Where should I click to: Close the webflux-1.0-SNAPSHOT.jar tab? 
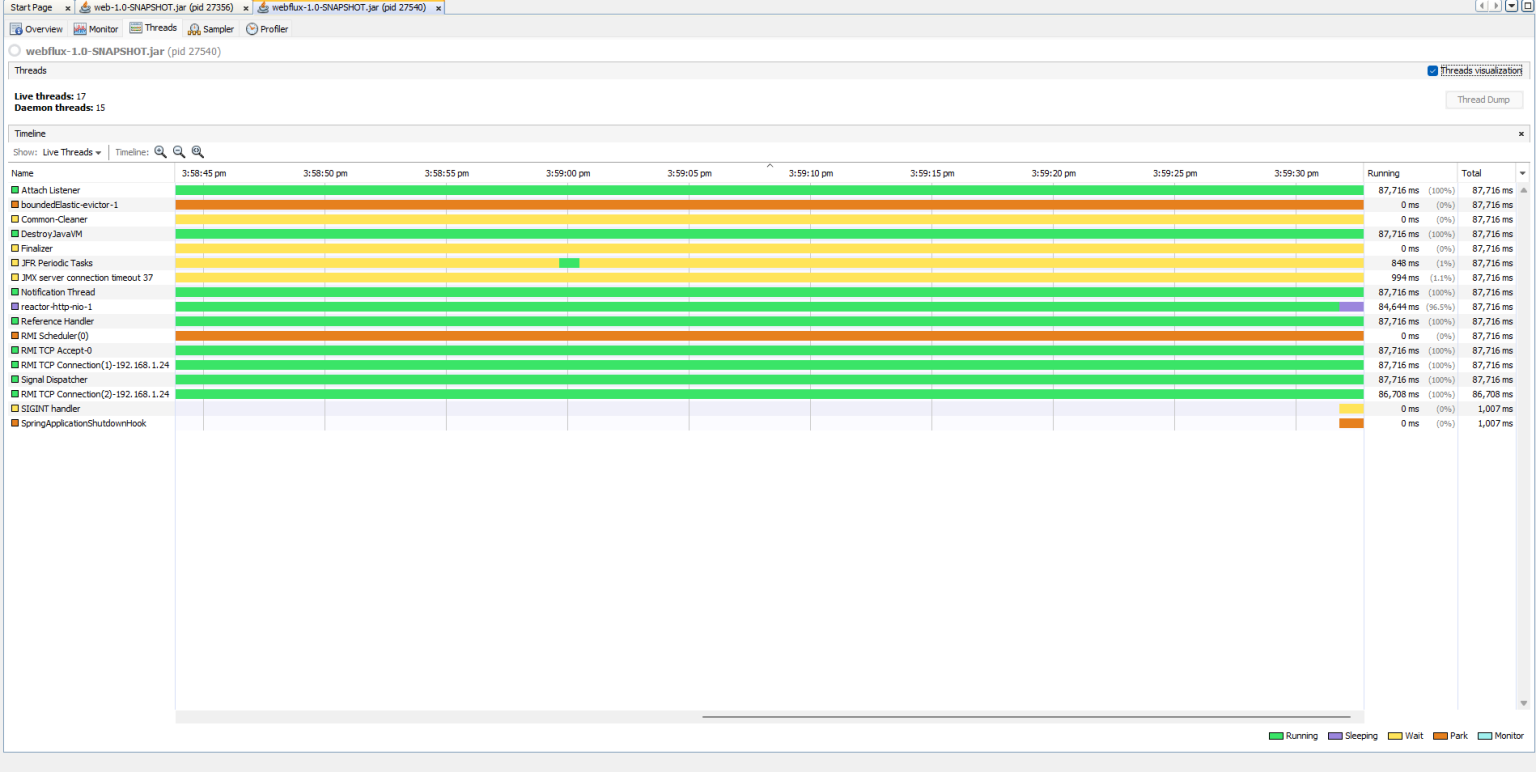click(x=438, y=8)
